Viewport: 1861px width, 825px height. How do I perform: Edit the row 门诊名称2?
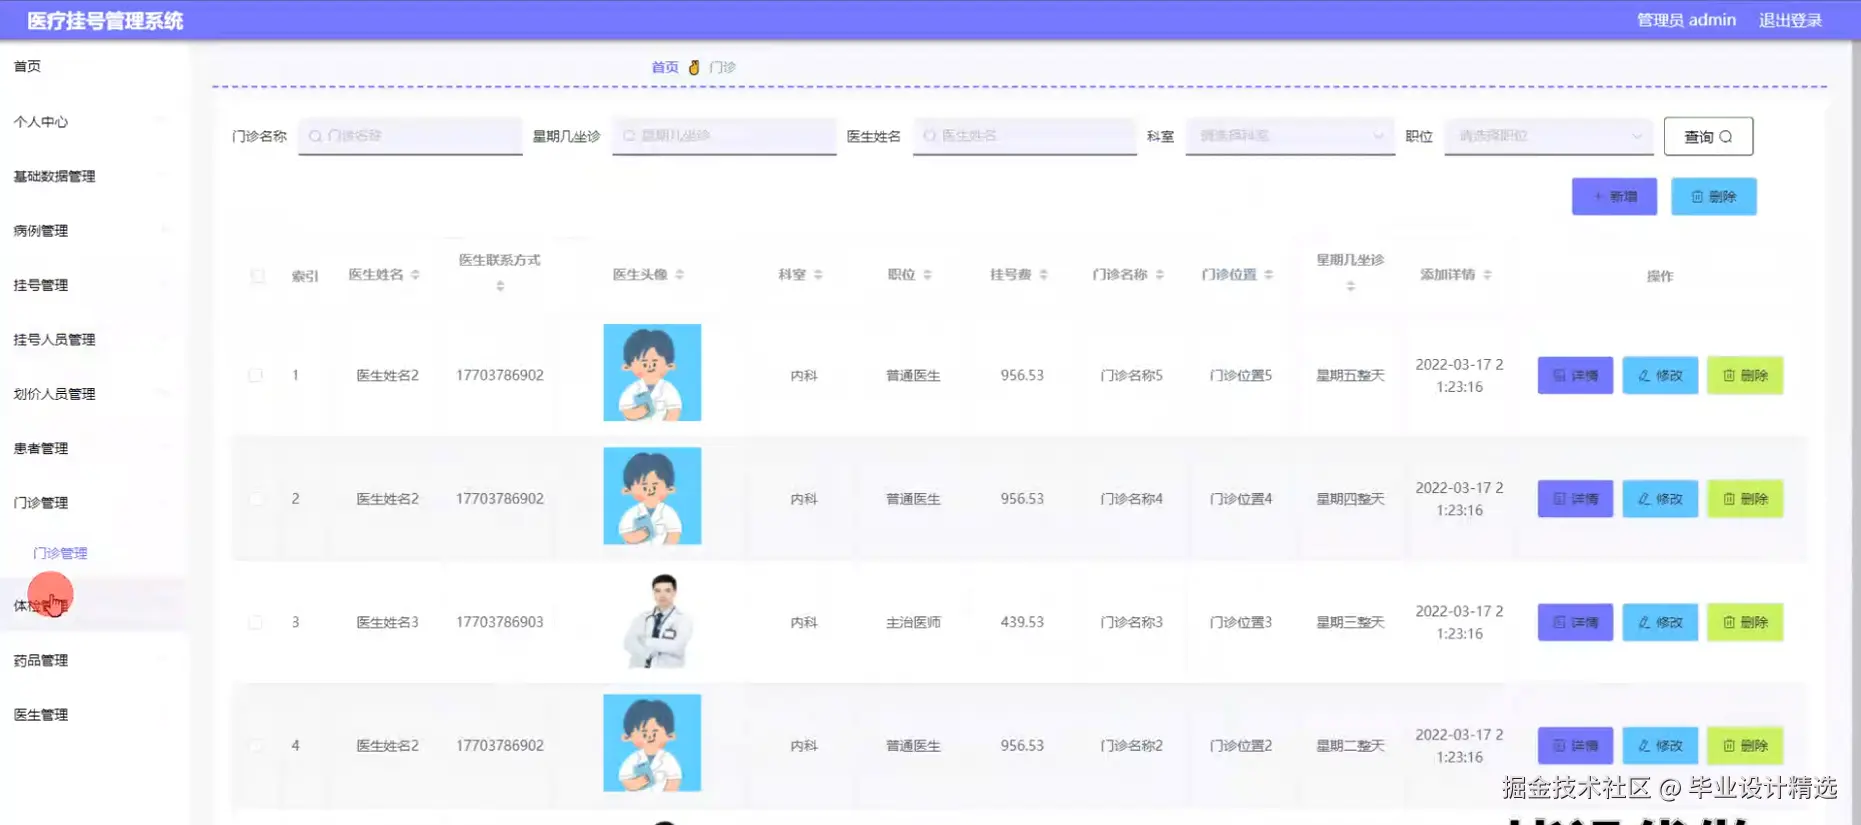(x=1660, y=745)
